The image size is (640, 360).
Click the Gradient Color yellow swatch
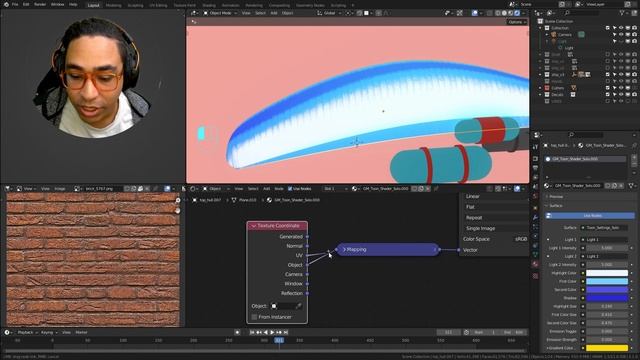pos(607,348)
